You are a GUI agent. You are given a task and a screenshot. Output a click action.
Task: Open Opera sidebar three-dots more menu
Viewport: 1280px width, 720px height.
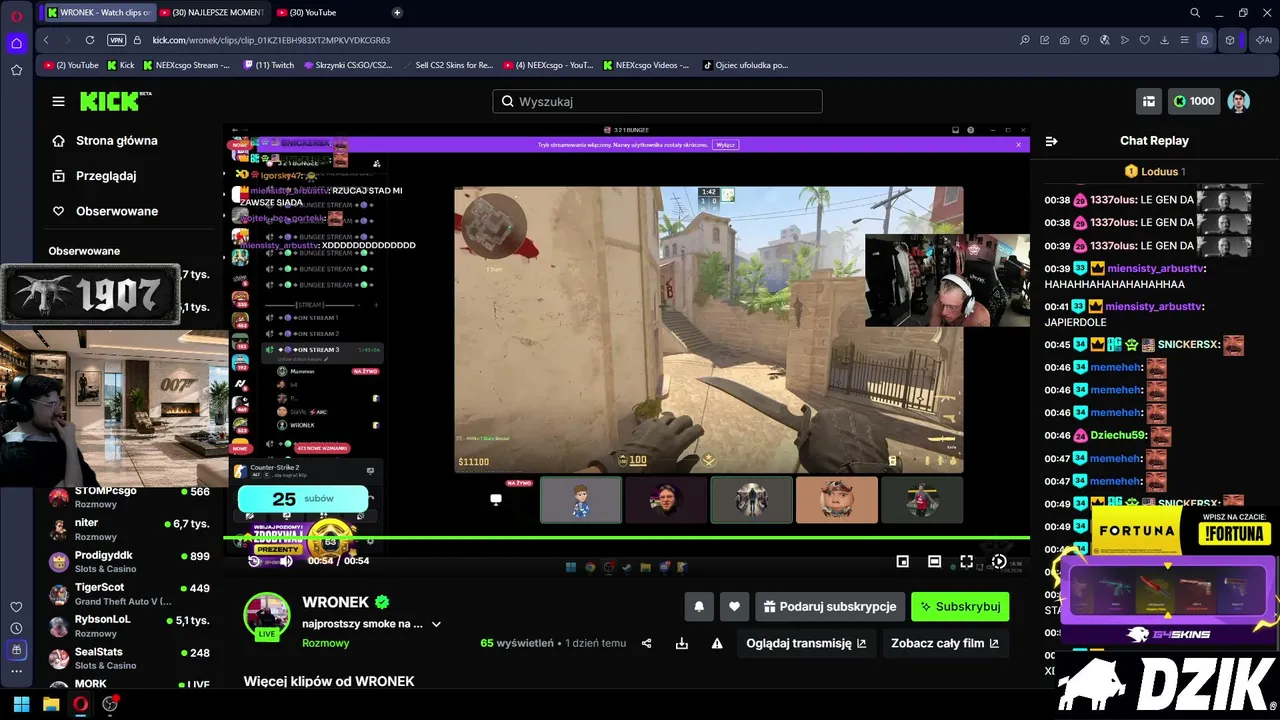pyautogui.click(x=16, y=671)
